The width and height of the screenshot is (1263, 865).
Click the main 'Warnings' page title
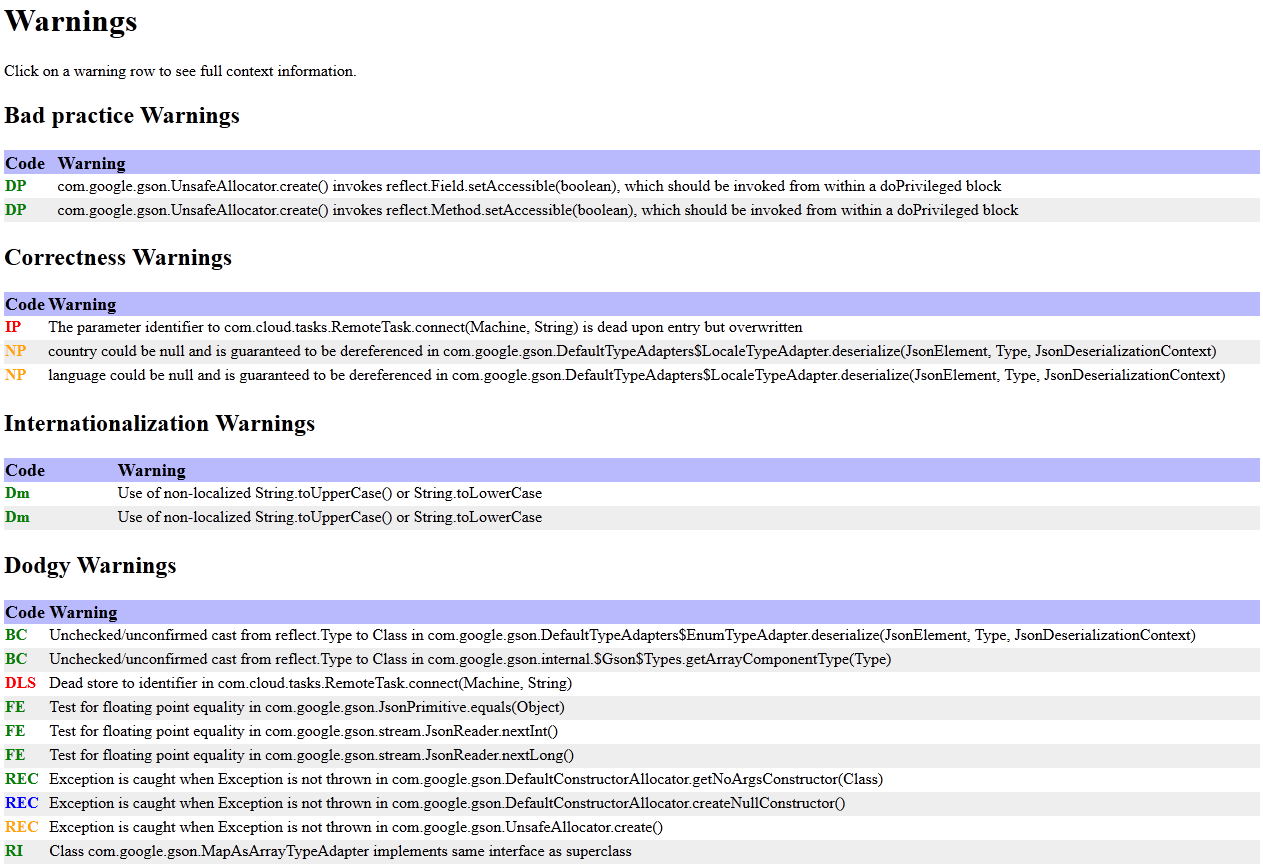pos(71,21)
